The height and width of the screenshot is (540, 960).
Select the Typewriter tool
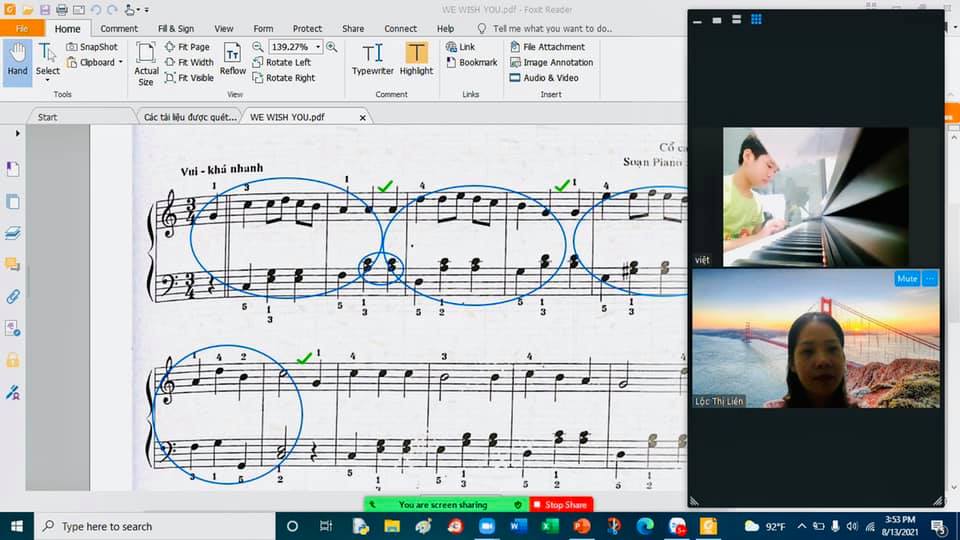pos(372,59)
